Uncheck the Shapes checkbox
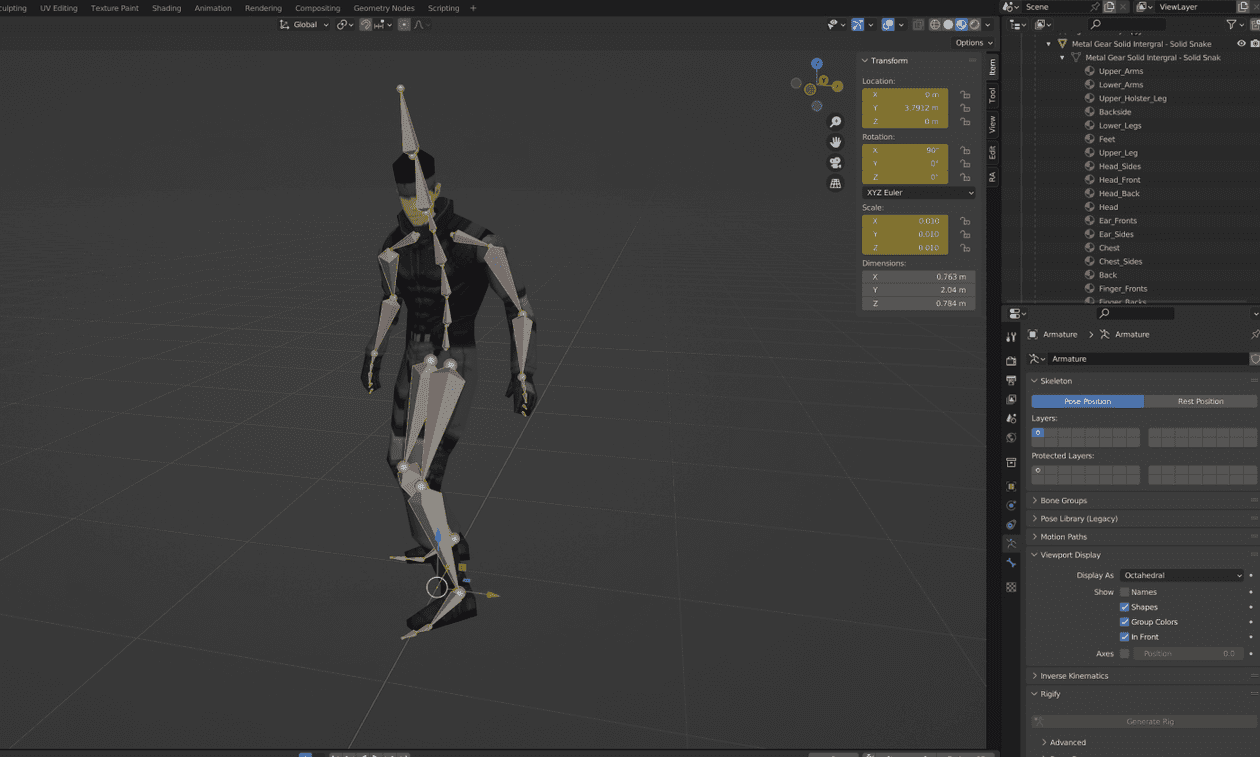The image size is (1260, 757). [x=1124, y=607]
